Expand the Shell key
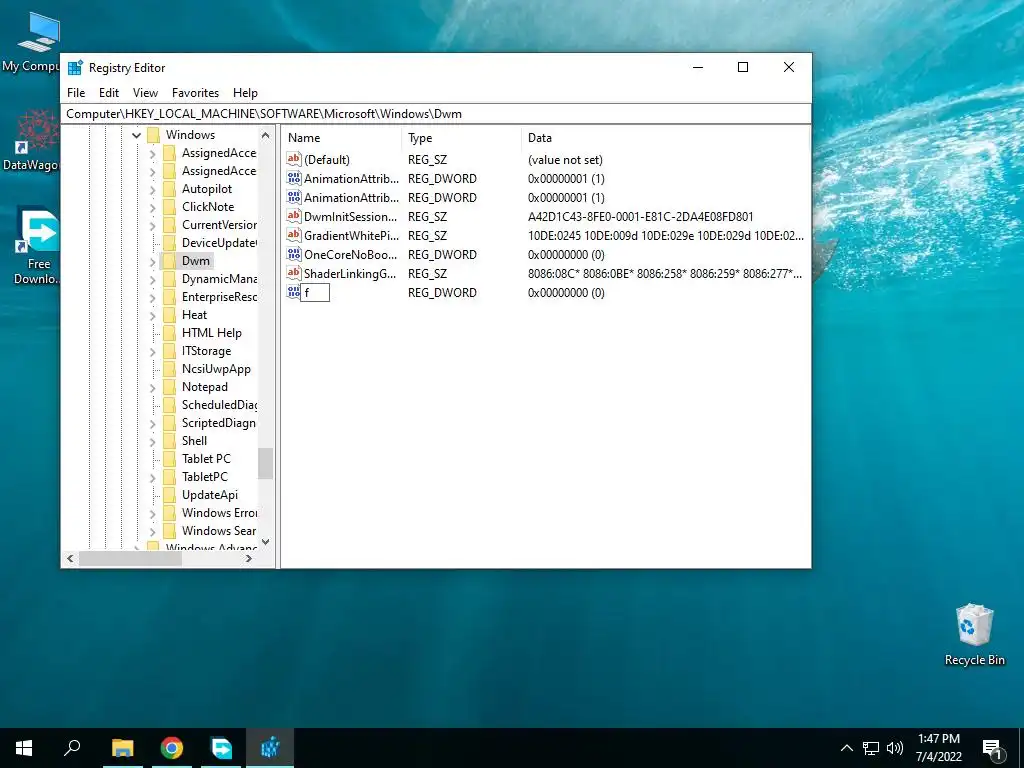 coord(152,442)
